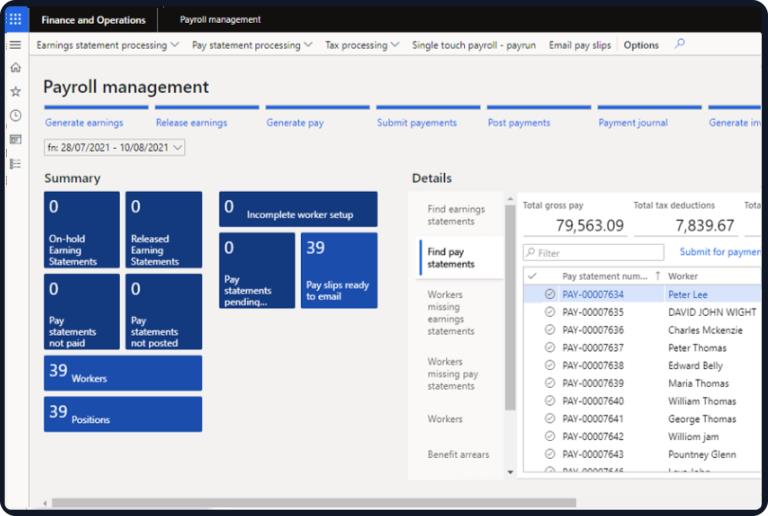Toggle select-all checkmark in grid header

[x=532, y=276]
